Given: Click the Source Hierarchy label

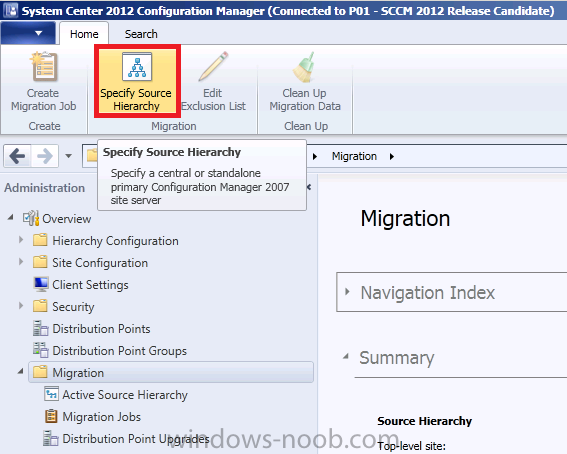Looking at the screenshot, I should 425,421.
